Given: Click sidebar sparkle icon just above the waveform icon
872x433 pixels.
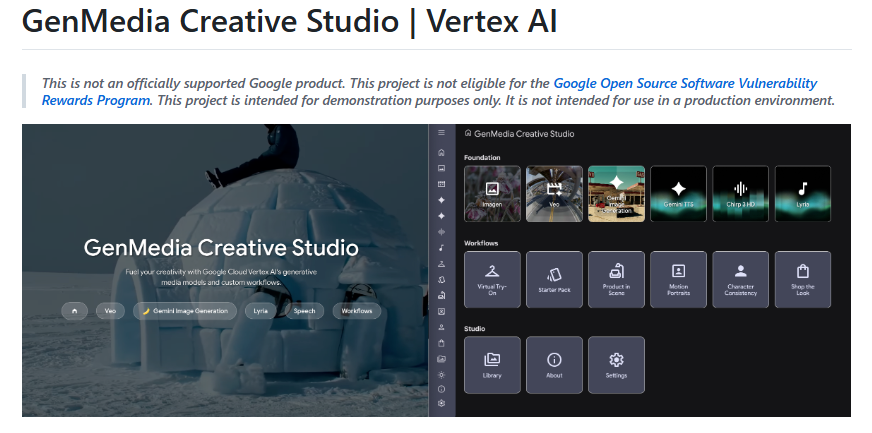Looking at the screenshot, I should coord(441,216).
